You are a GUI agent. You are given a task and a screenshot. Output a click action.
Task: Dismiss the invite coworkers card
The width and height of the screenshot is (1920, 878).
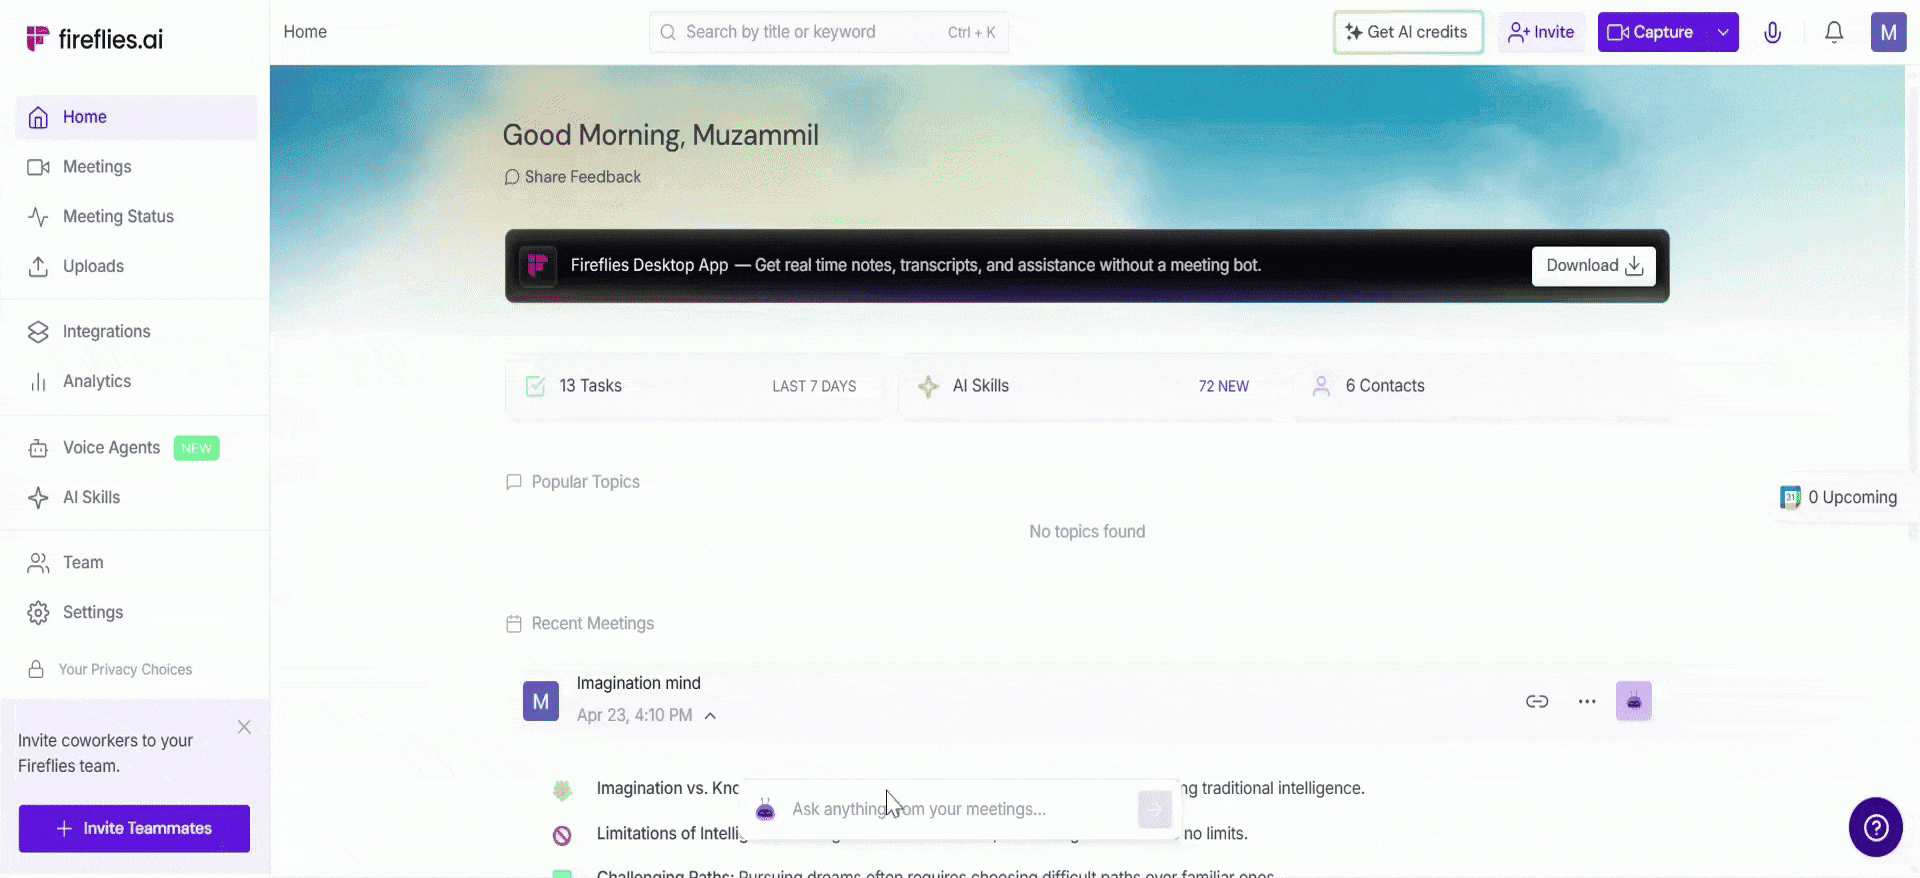pyautogui.click(x=244, y=727)
